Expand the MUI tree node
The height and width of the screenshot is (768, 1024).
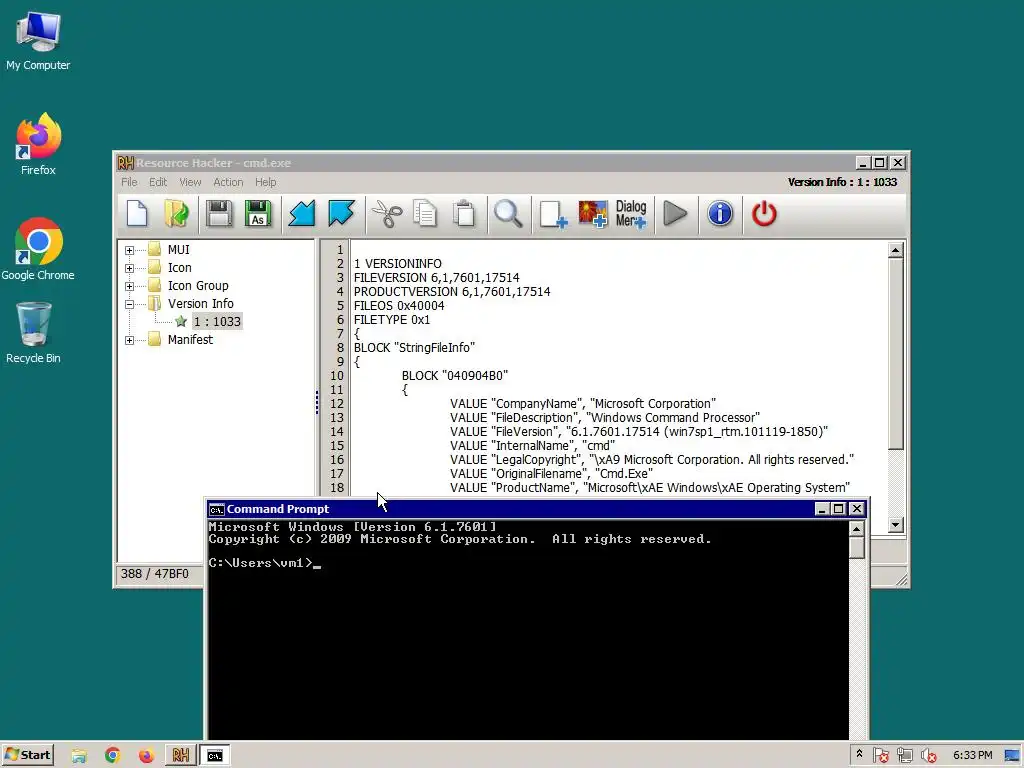pos(129,250)
